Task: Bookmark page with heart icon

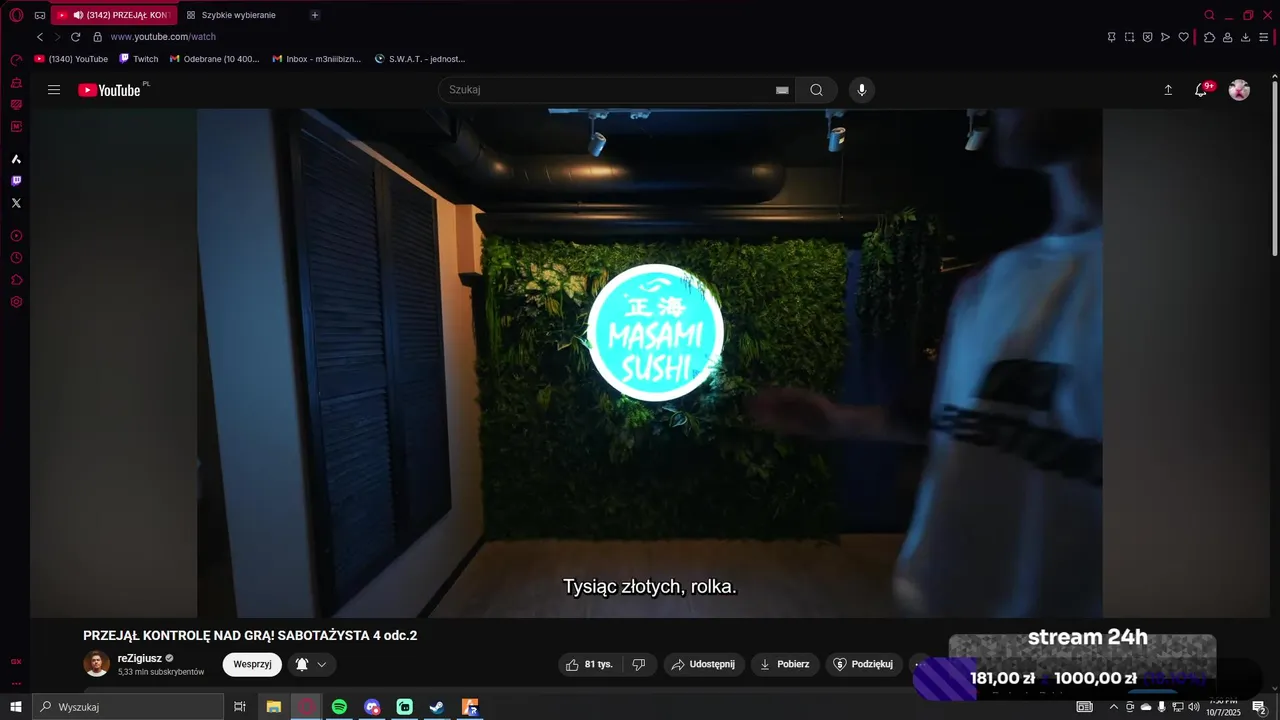Action: click(x=1183, y=37)
